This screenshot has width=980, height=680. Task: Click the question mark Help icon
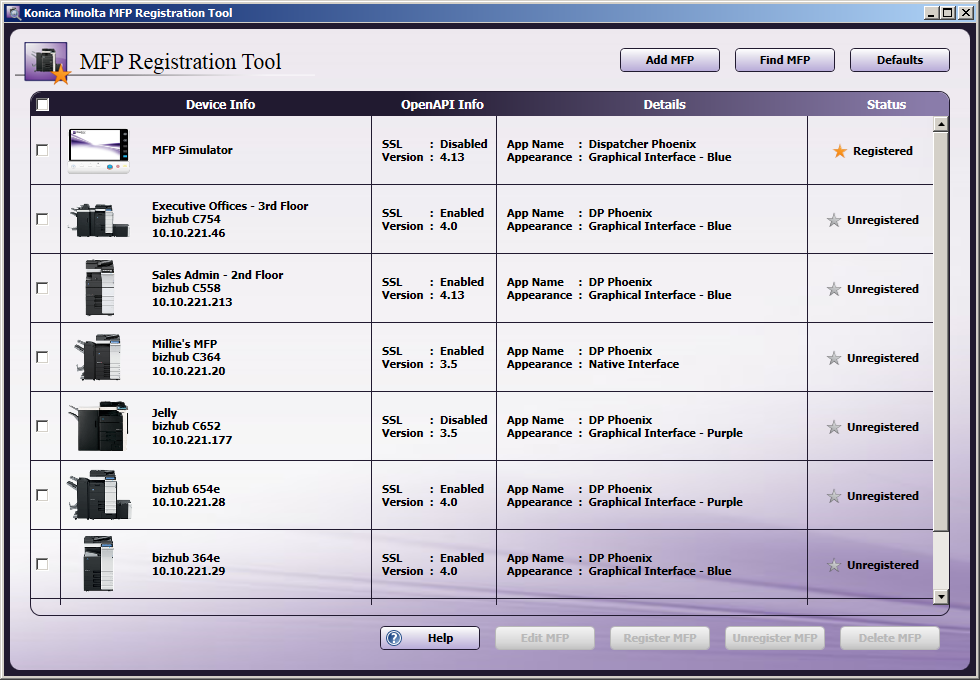[394, 638]
